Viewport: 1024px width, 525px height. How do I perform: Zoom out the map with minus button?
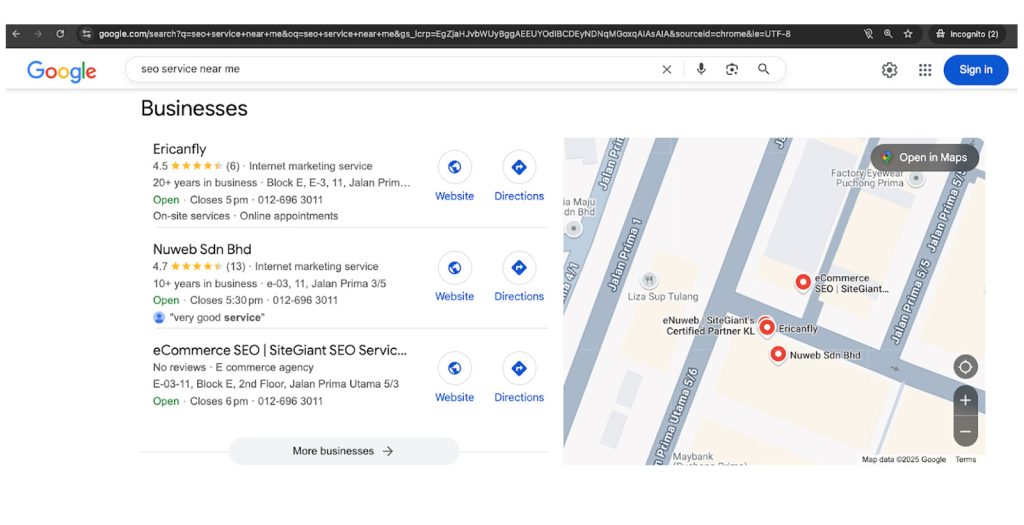[965, 431]
